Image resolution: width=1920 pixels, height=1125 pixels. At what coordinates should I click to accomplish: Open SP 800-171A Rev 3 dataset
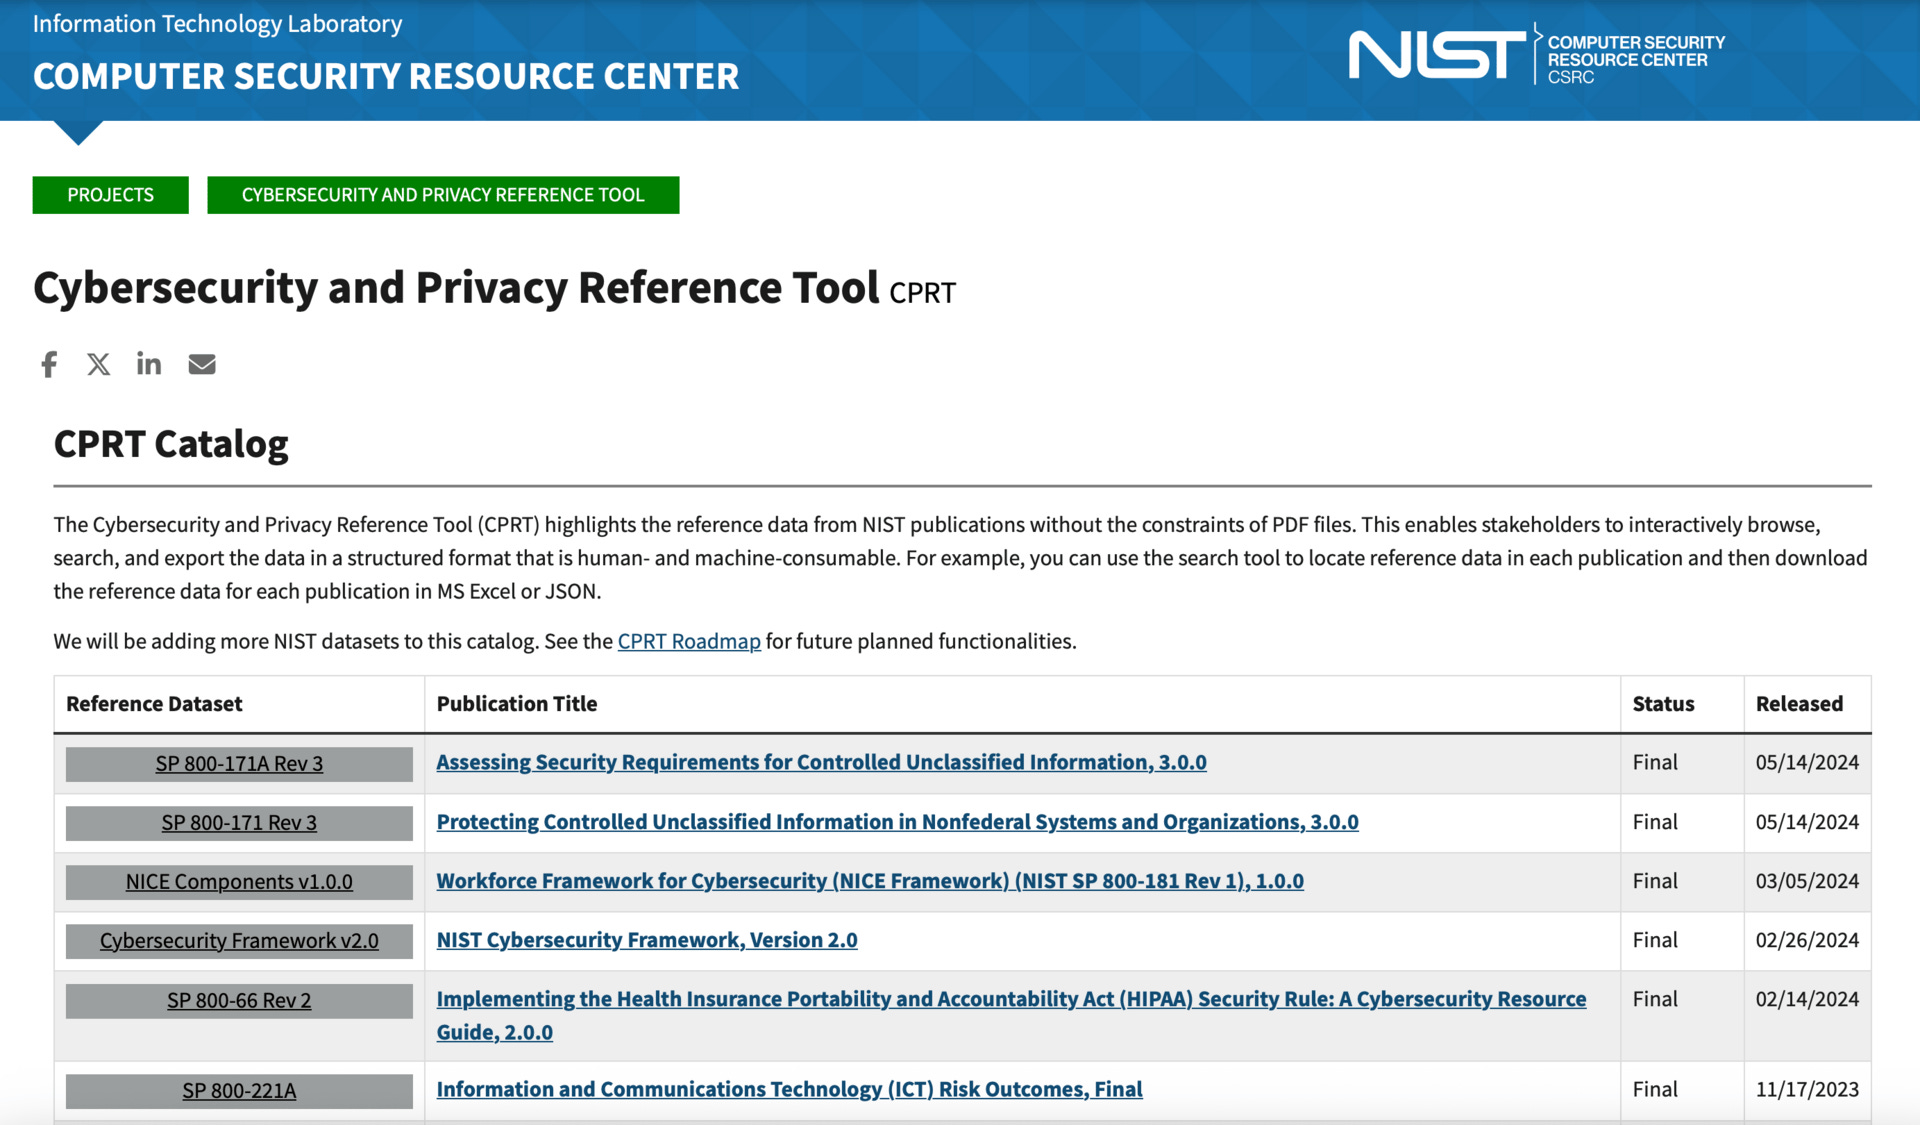coord(239,764)
